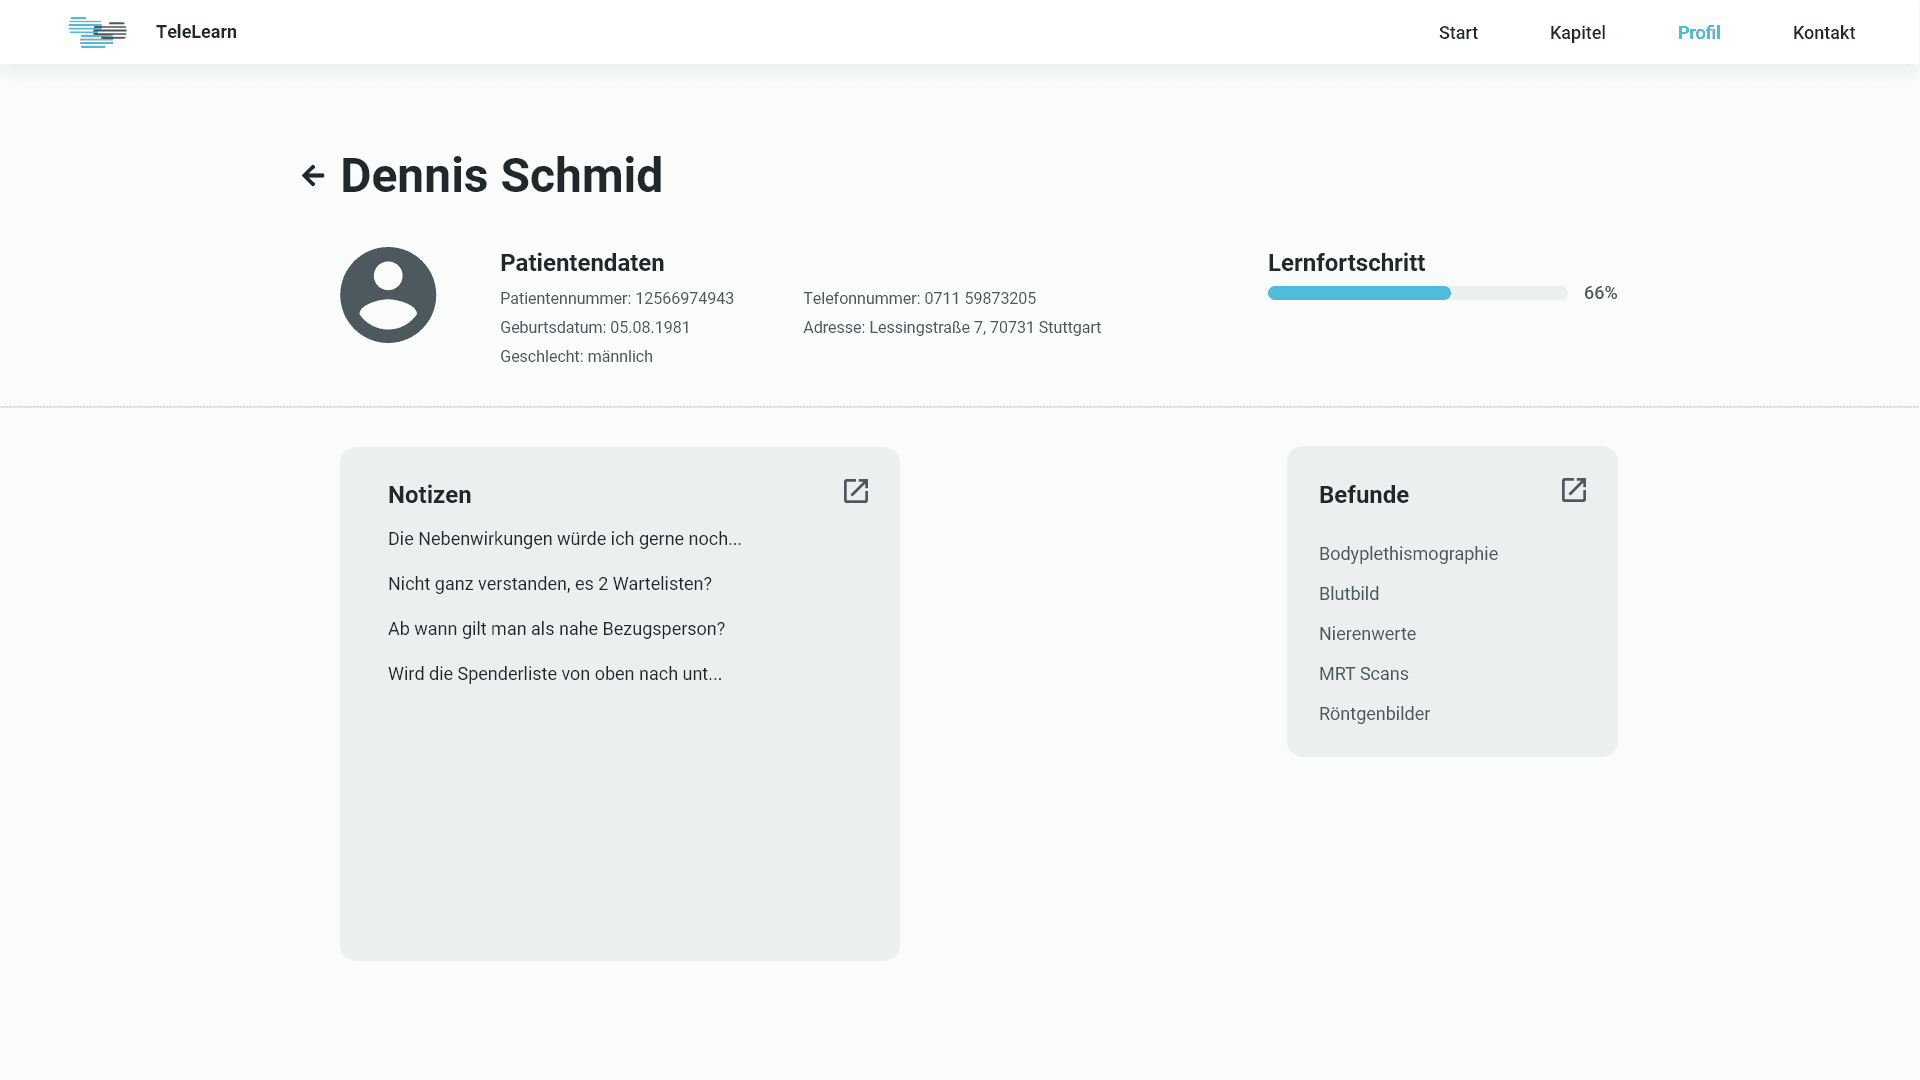Open the Blutbild finding
Viewport: 1920px width, 1080px height.
point(1348,594)
